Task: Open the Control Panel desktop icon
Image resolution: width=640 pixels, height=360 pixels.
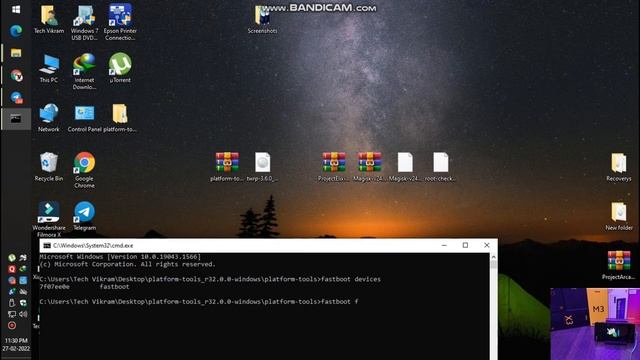Action: pyautogui.click(x=84, y=118)
